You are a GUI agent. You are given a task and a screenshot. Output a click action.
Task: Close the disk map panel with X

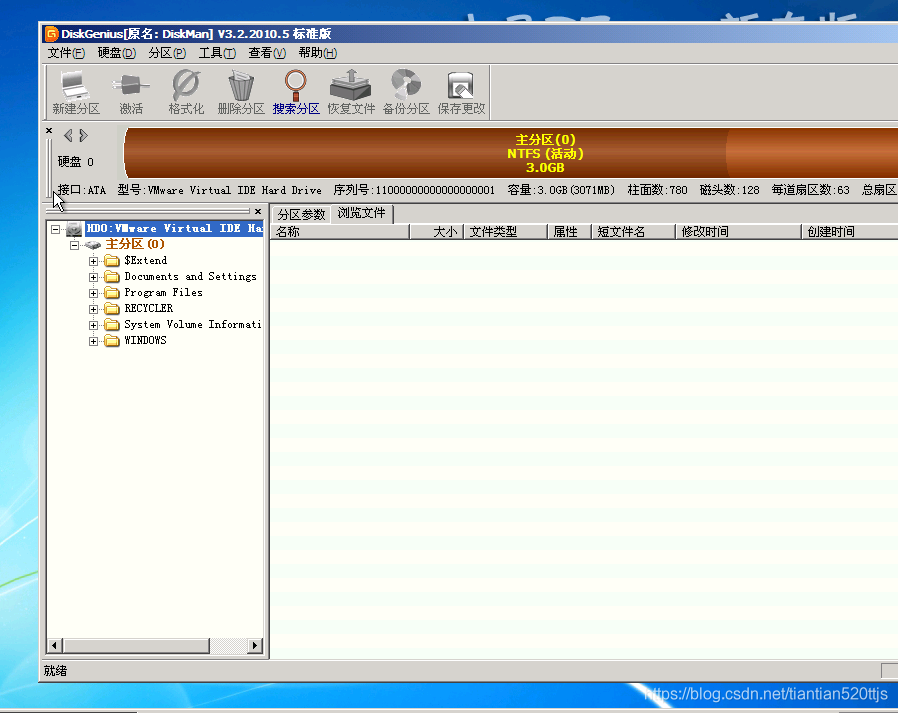tap(49, 131)
